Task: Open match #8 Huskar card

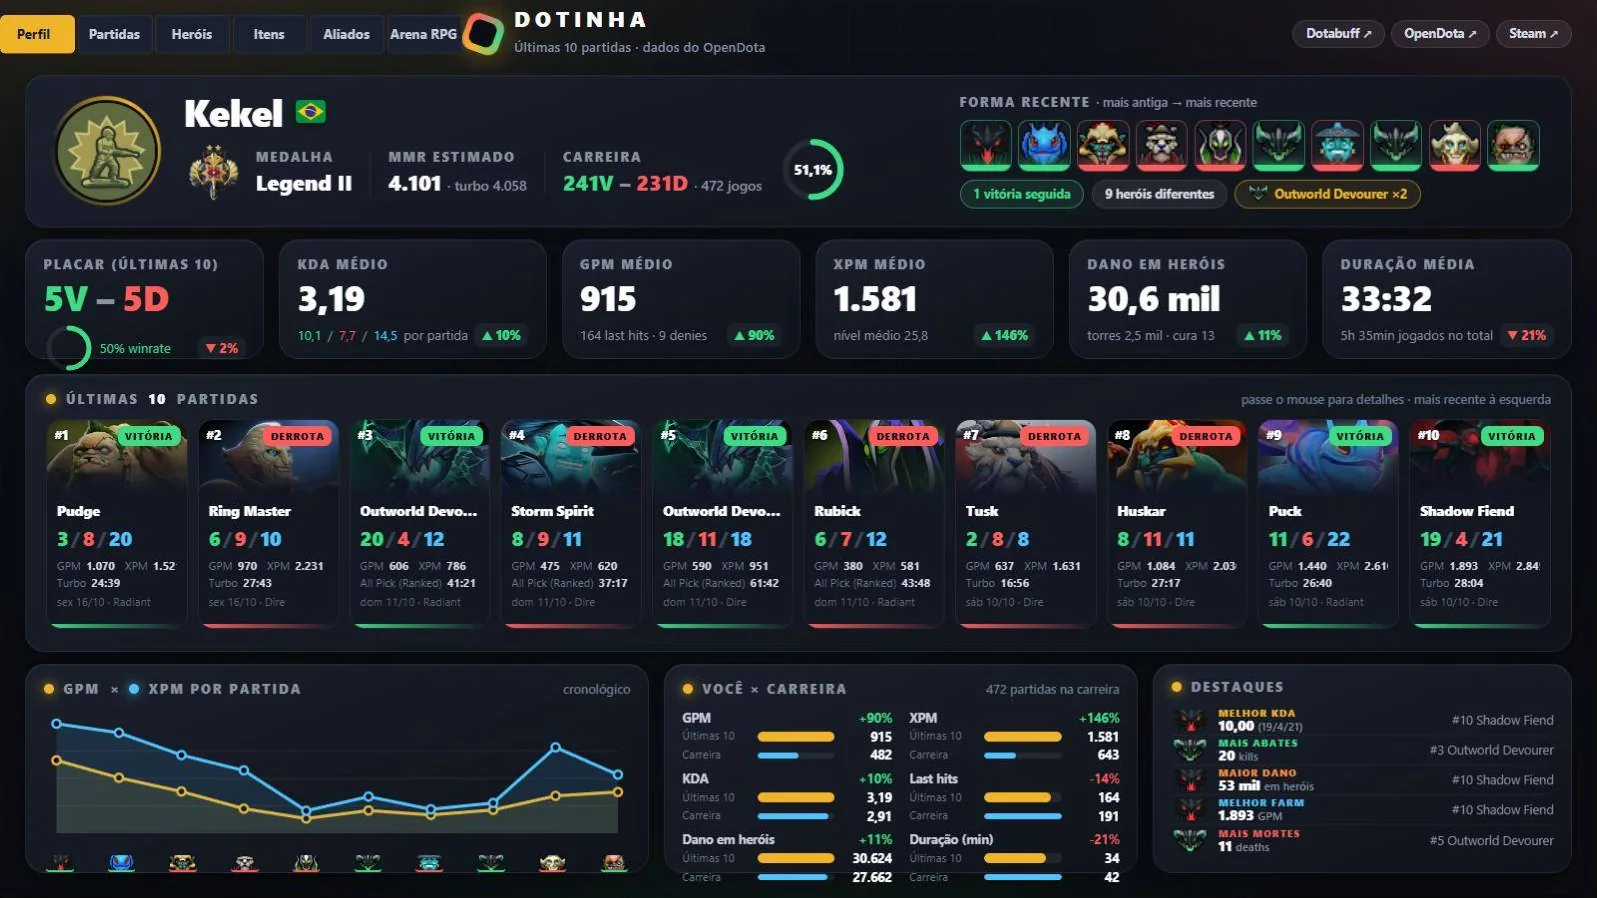Action: (1177, 524)
